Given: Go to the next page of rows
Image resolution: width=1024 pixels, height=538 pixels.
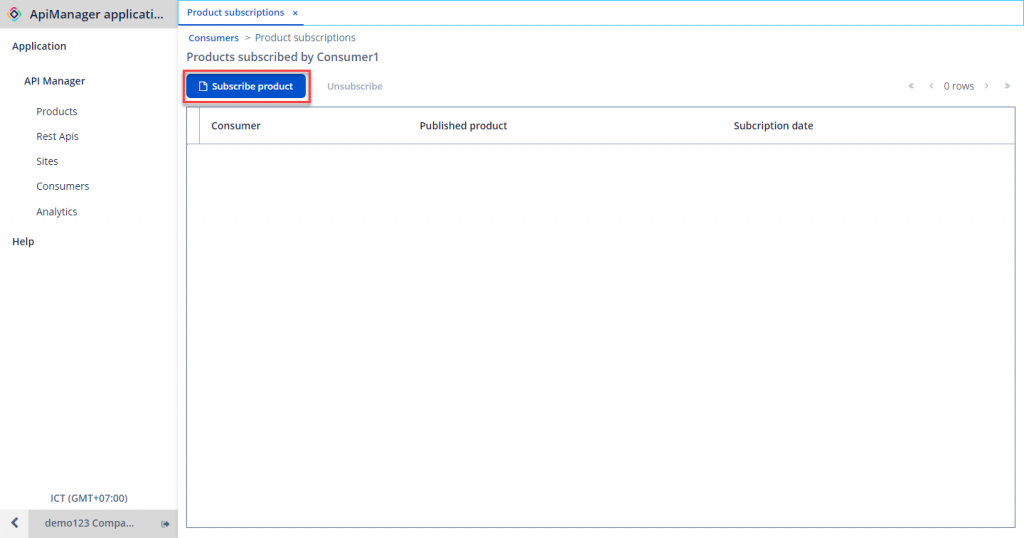Looking at the screenshot, I should coord(987,86).
